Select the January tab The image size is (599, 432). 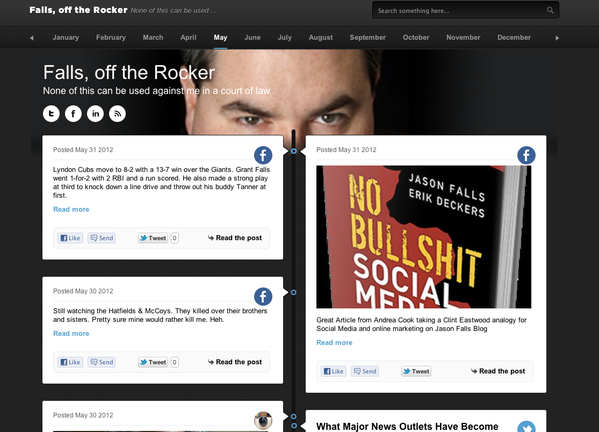[x=66, y=37]
